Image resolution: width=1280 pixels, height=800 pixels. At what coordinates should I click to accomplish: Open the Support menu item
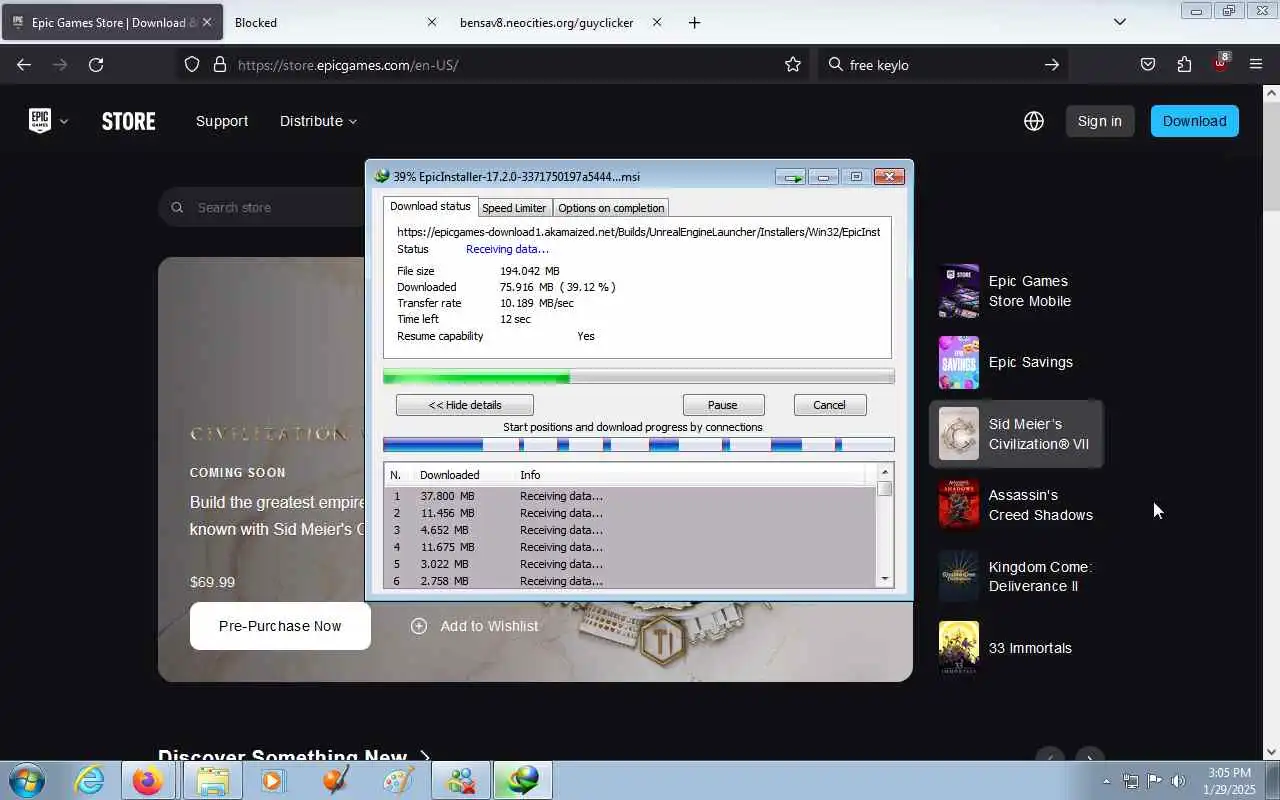pos(222,121)
